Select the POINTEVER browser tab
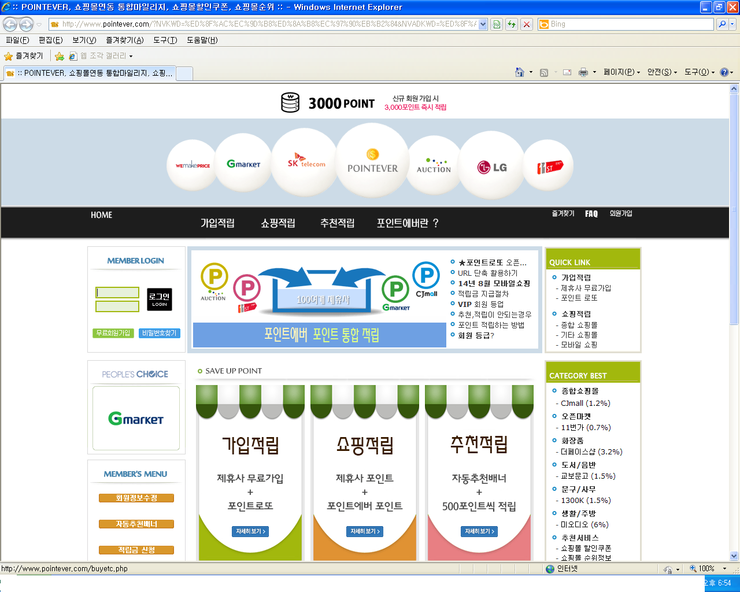The width and height of the screenshot is (740, 592). pyautogui.click(x=90, y=73)
